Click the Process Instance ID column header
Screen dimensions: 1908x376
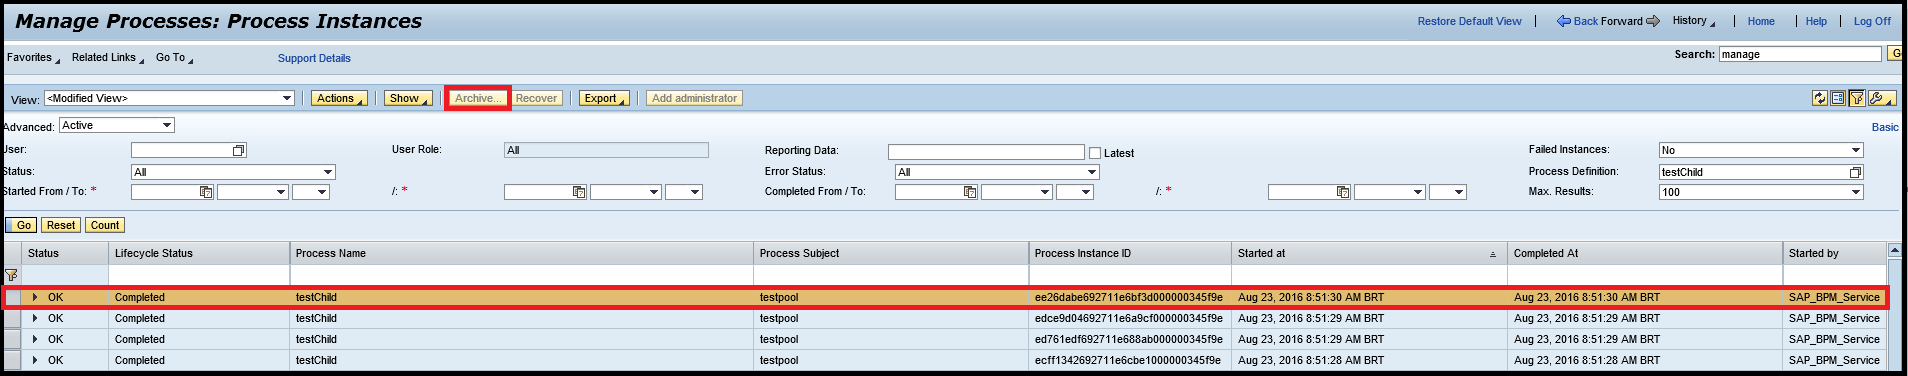(1130, 253)
